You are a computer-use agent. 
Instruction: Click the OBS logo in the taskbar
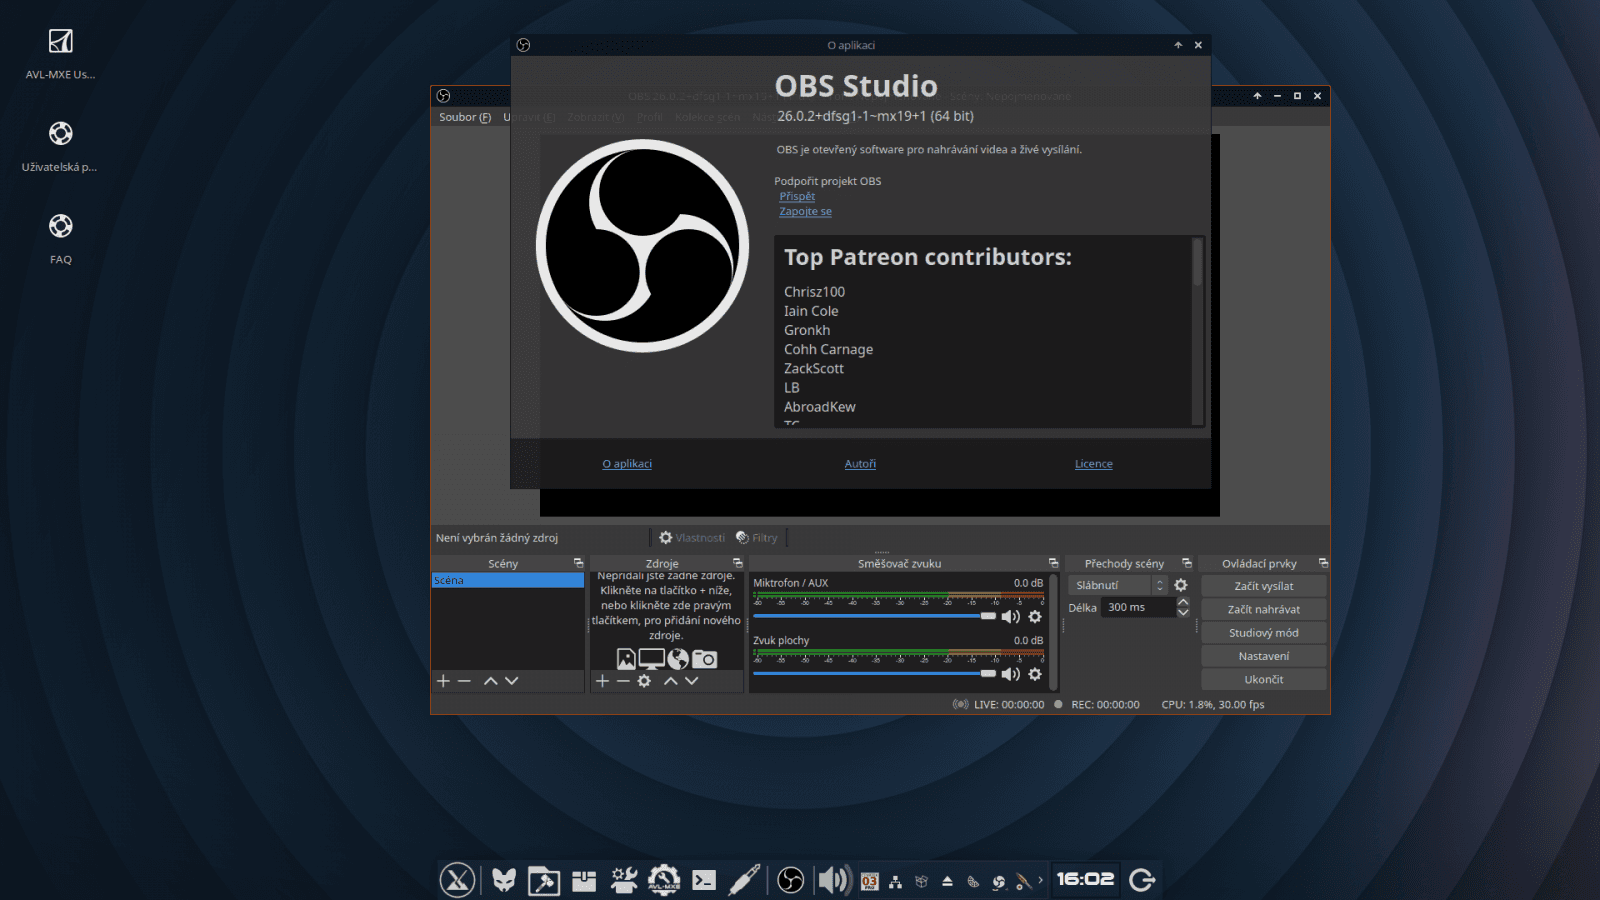(x=790, y=880)
